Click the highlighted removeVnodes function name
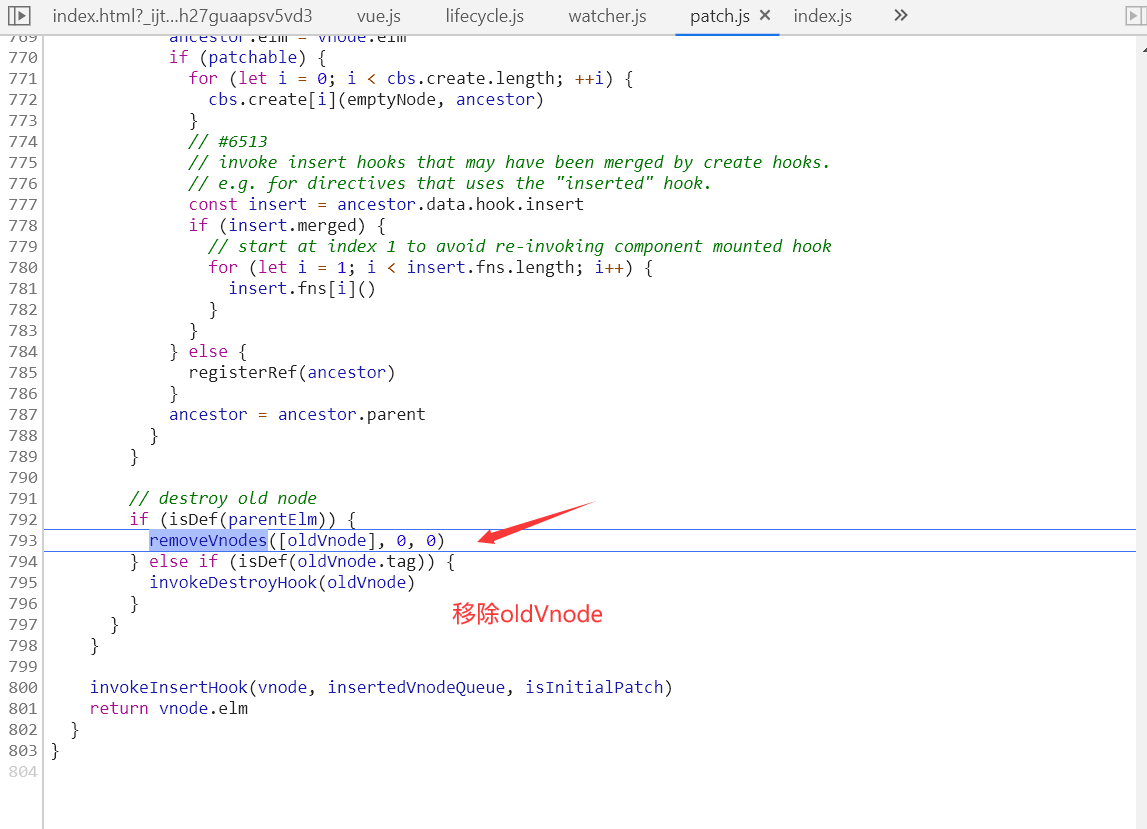The image size is (1147, 829). pos(208,541)
